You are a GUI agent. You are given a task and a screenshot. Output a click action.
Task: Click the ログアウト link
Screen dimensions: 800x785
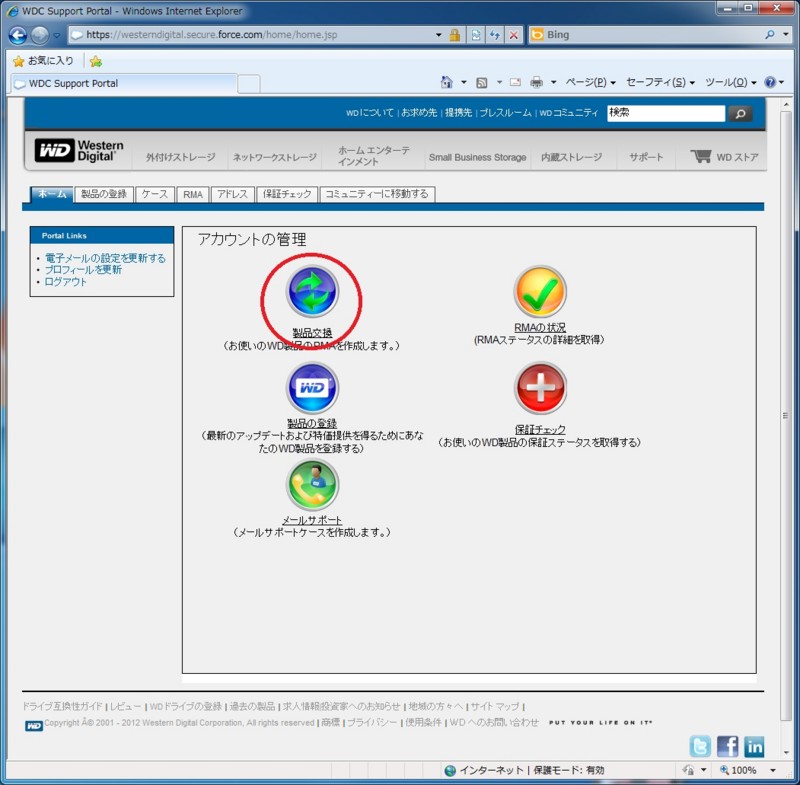(x=66, y=282)
